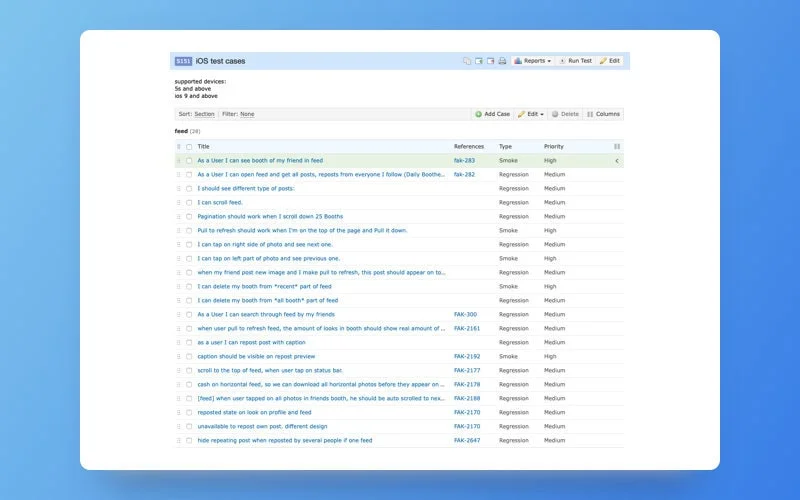Check the box for 'caption should be visible' row
Screen dimensions: 800x500
189,357
